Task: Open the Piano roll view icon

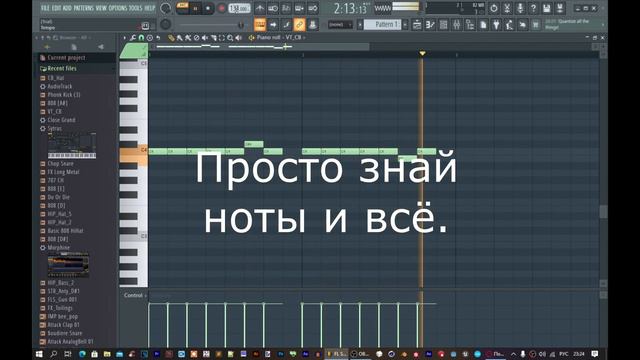Action: 430,25
